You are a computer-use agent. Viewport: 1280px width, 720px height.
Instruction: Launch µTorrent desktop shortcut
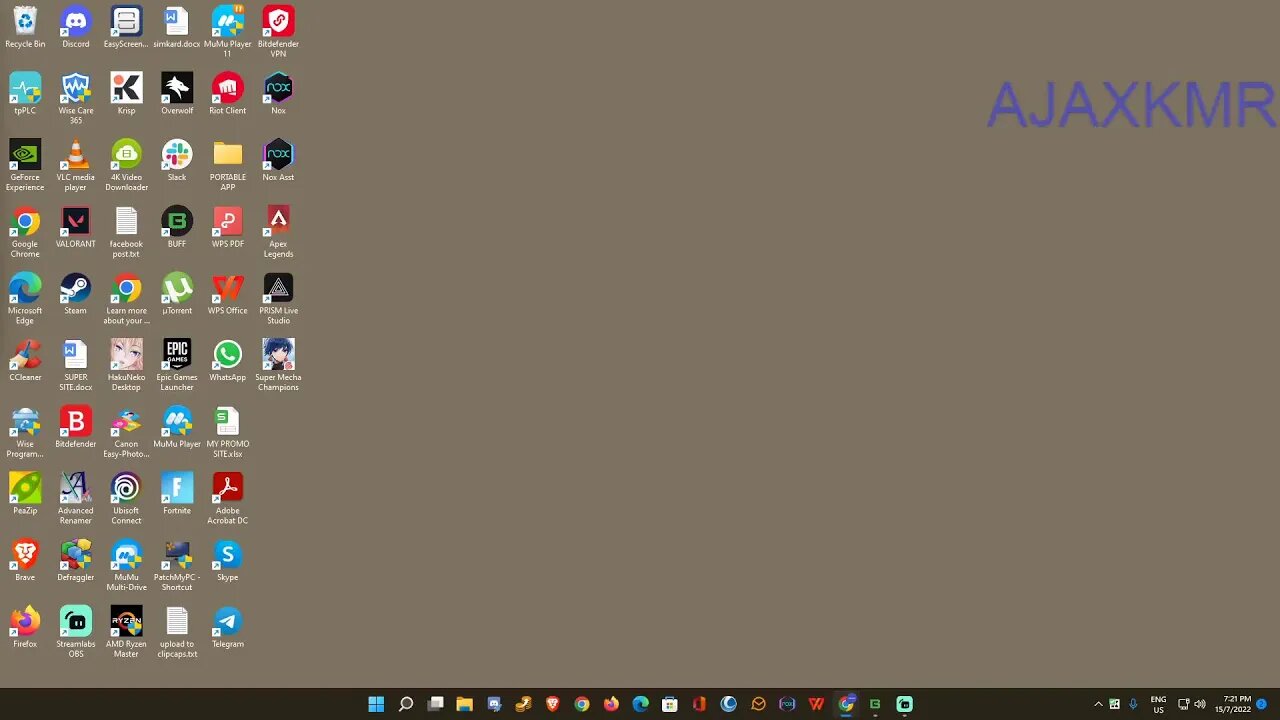(177, 293)
